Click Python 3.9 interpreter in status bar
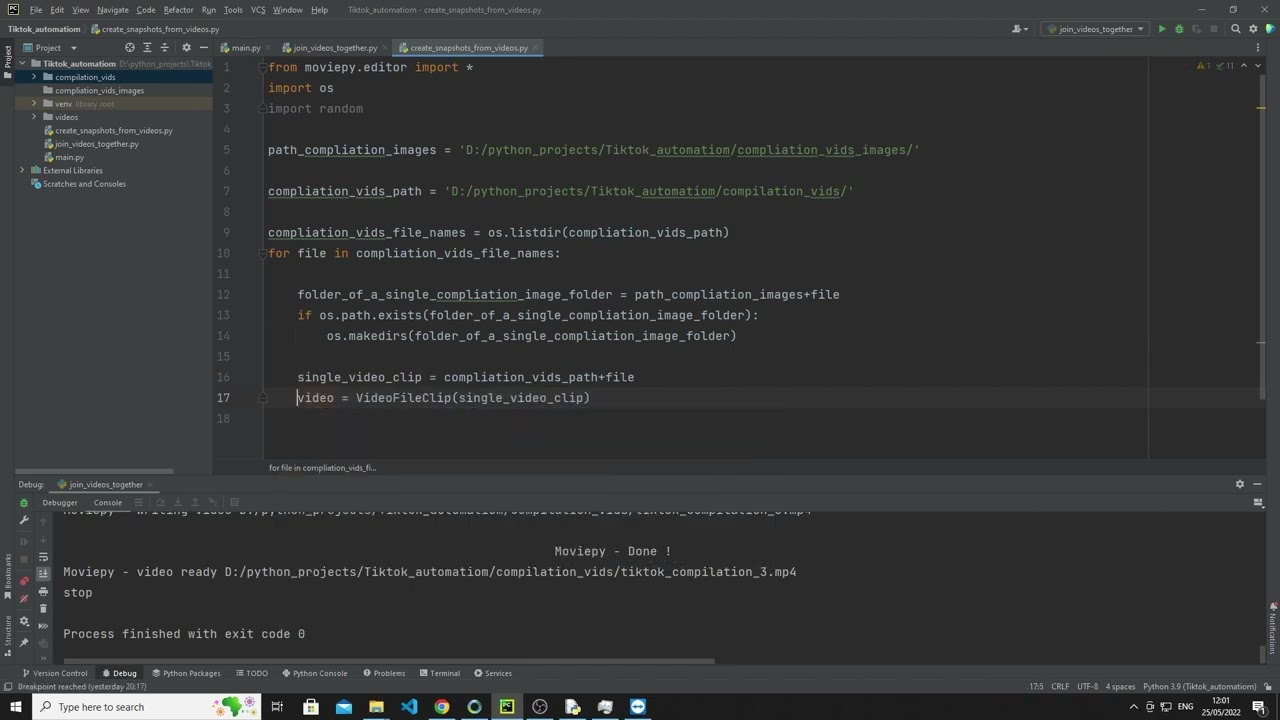 tap(1199, 687)
